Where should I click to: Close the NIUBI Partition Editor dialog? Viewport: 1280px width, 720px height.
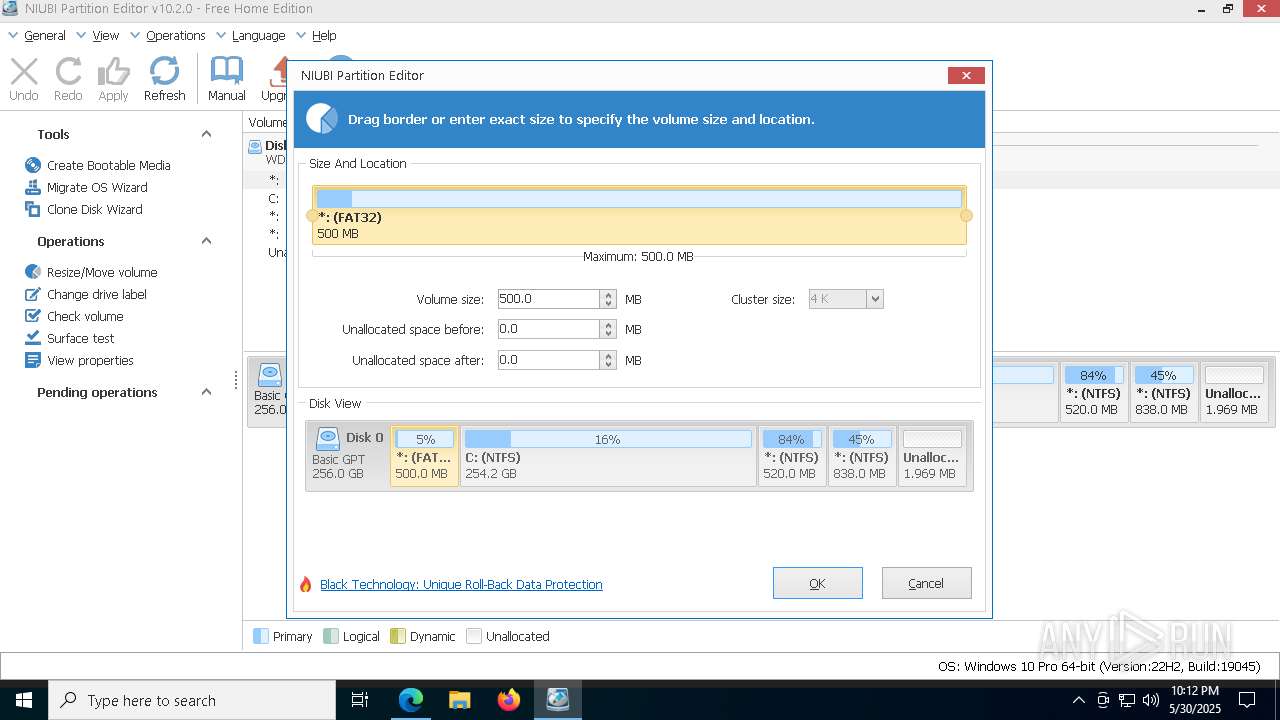[x=966, y=75]
